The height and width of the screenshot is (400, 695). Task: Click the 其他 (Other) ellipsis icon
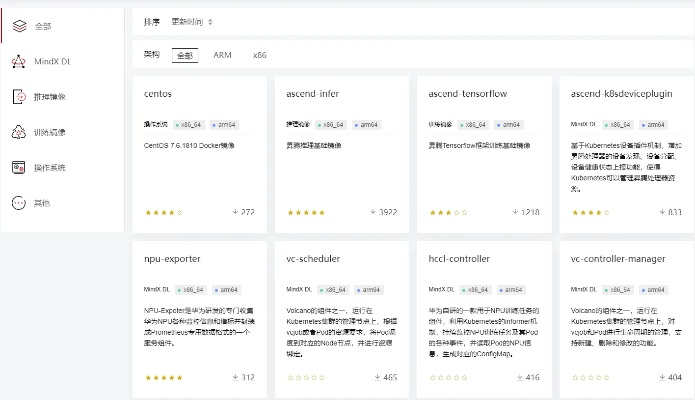point(18,202)
